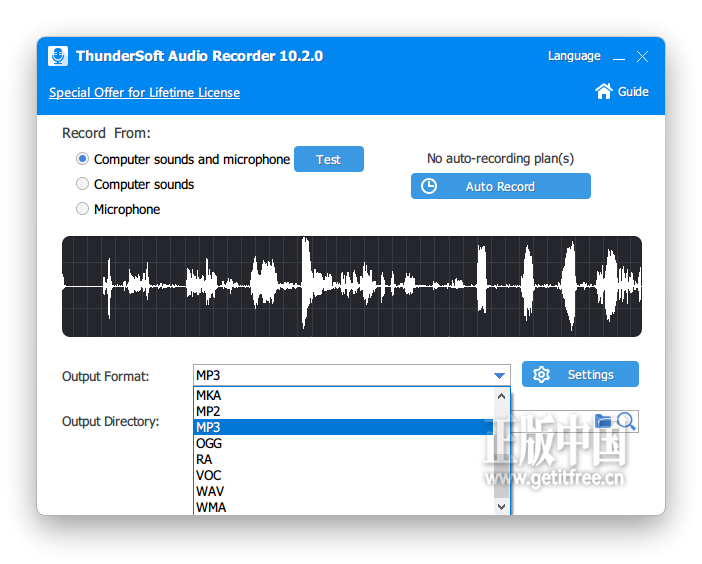Choose MP2 from the format list
Screen dimensions: 702x564
pyautogui.click(x=343, y=411)
